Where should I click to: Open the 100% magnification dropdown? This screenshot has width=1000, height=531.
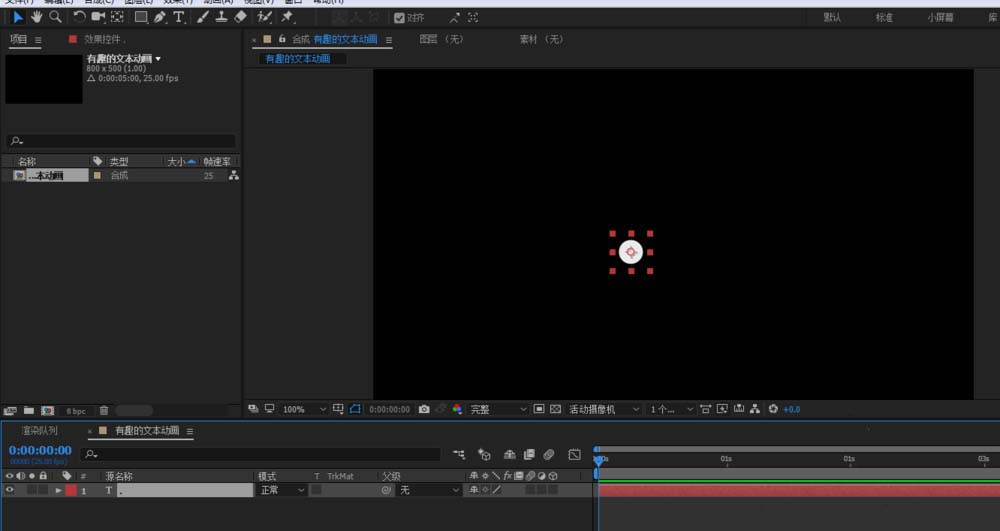coord(304,409)
